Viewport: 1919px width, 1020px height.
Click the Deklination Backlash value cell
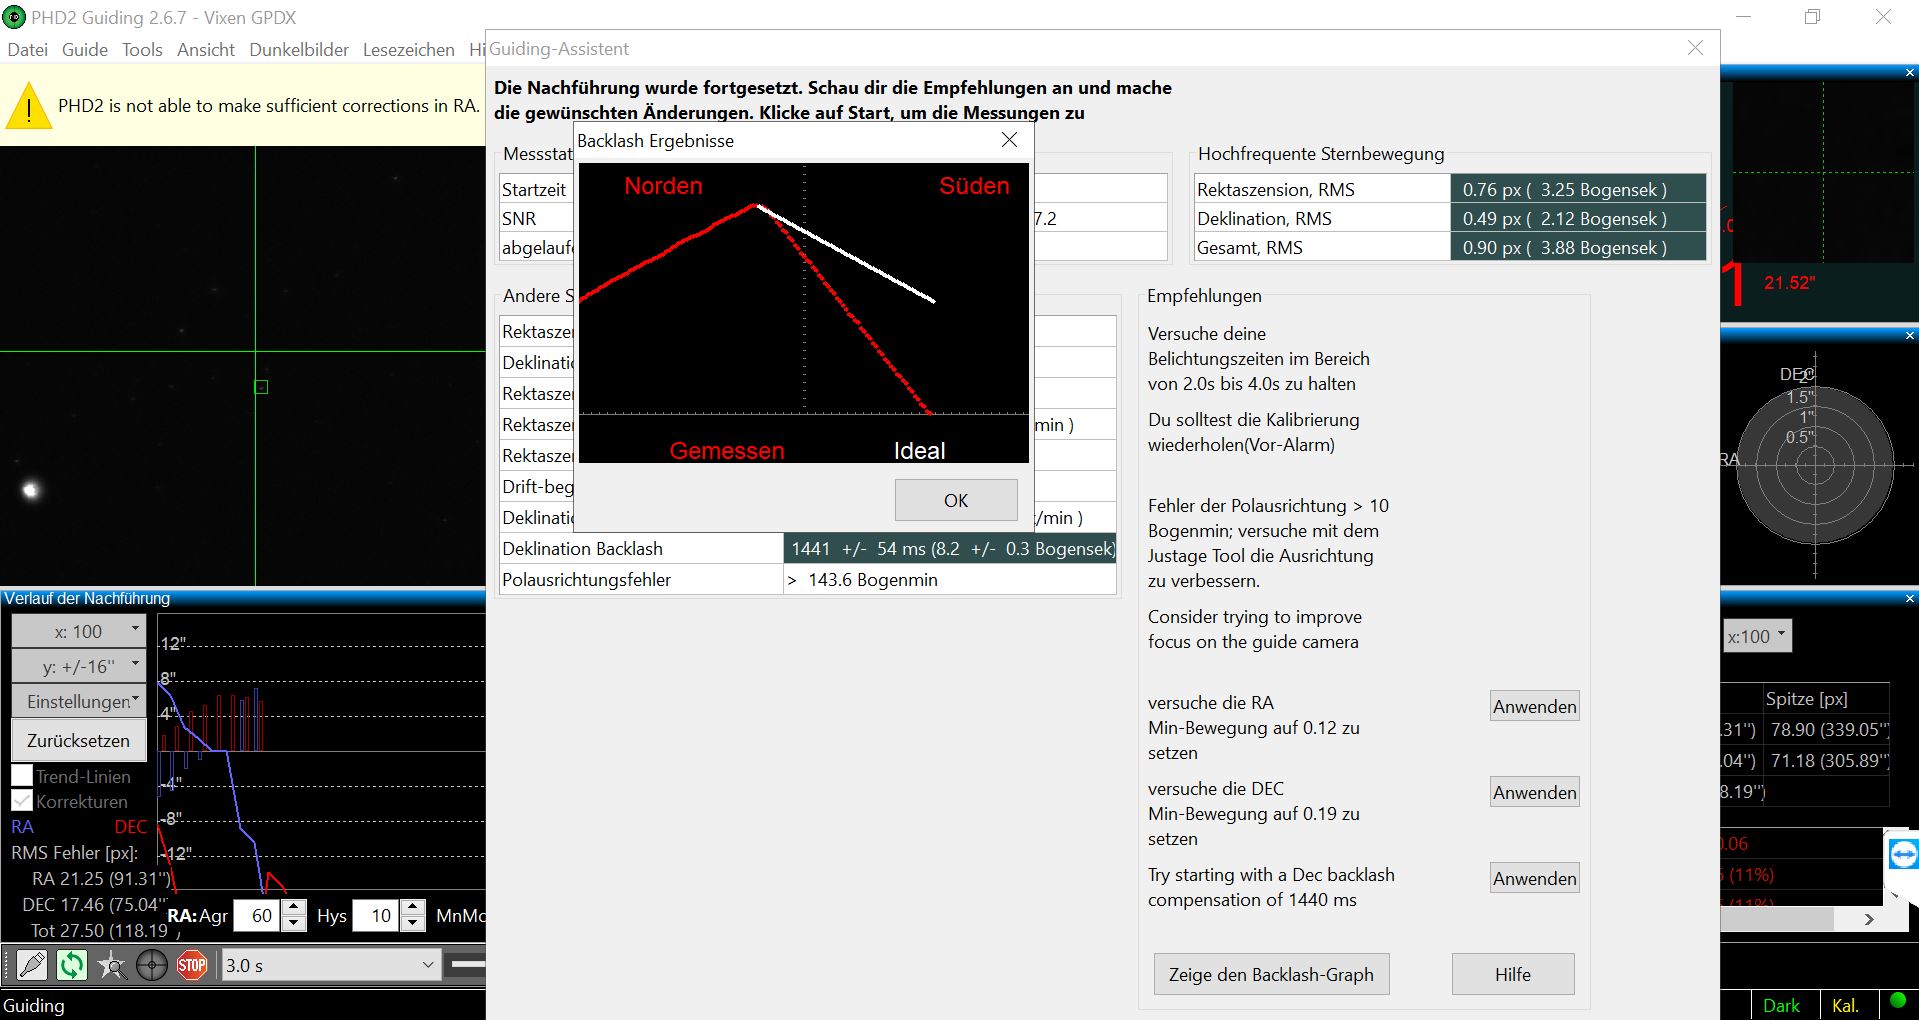pos(950,548)
